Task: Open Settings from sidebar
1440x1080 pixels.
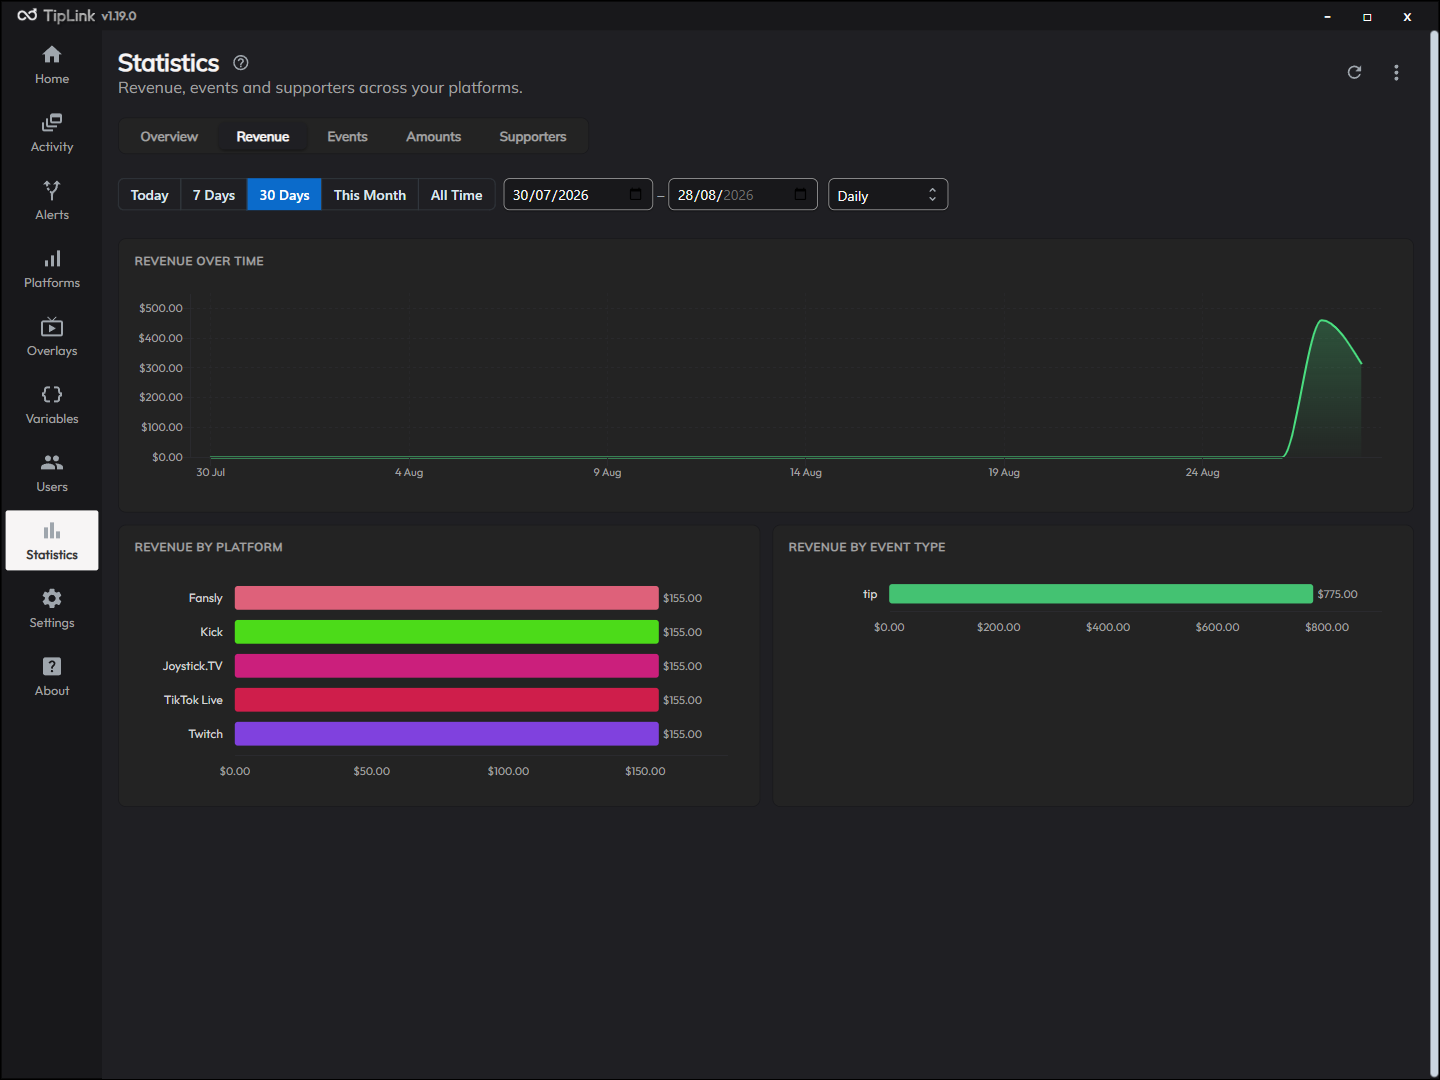Action: click(x=52, y=609)
